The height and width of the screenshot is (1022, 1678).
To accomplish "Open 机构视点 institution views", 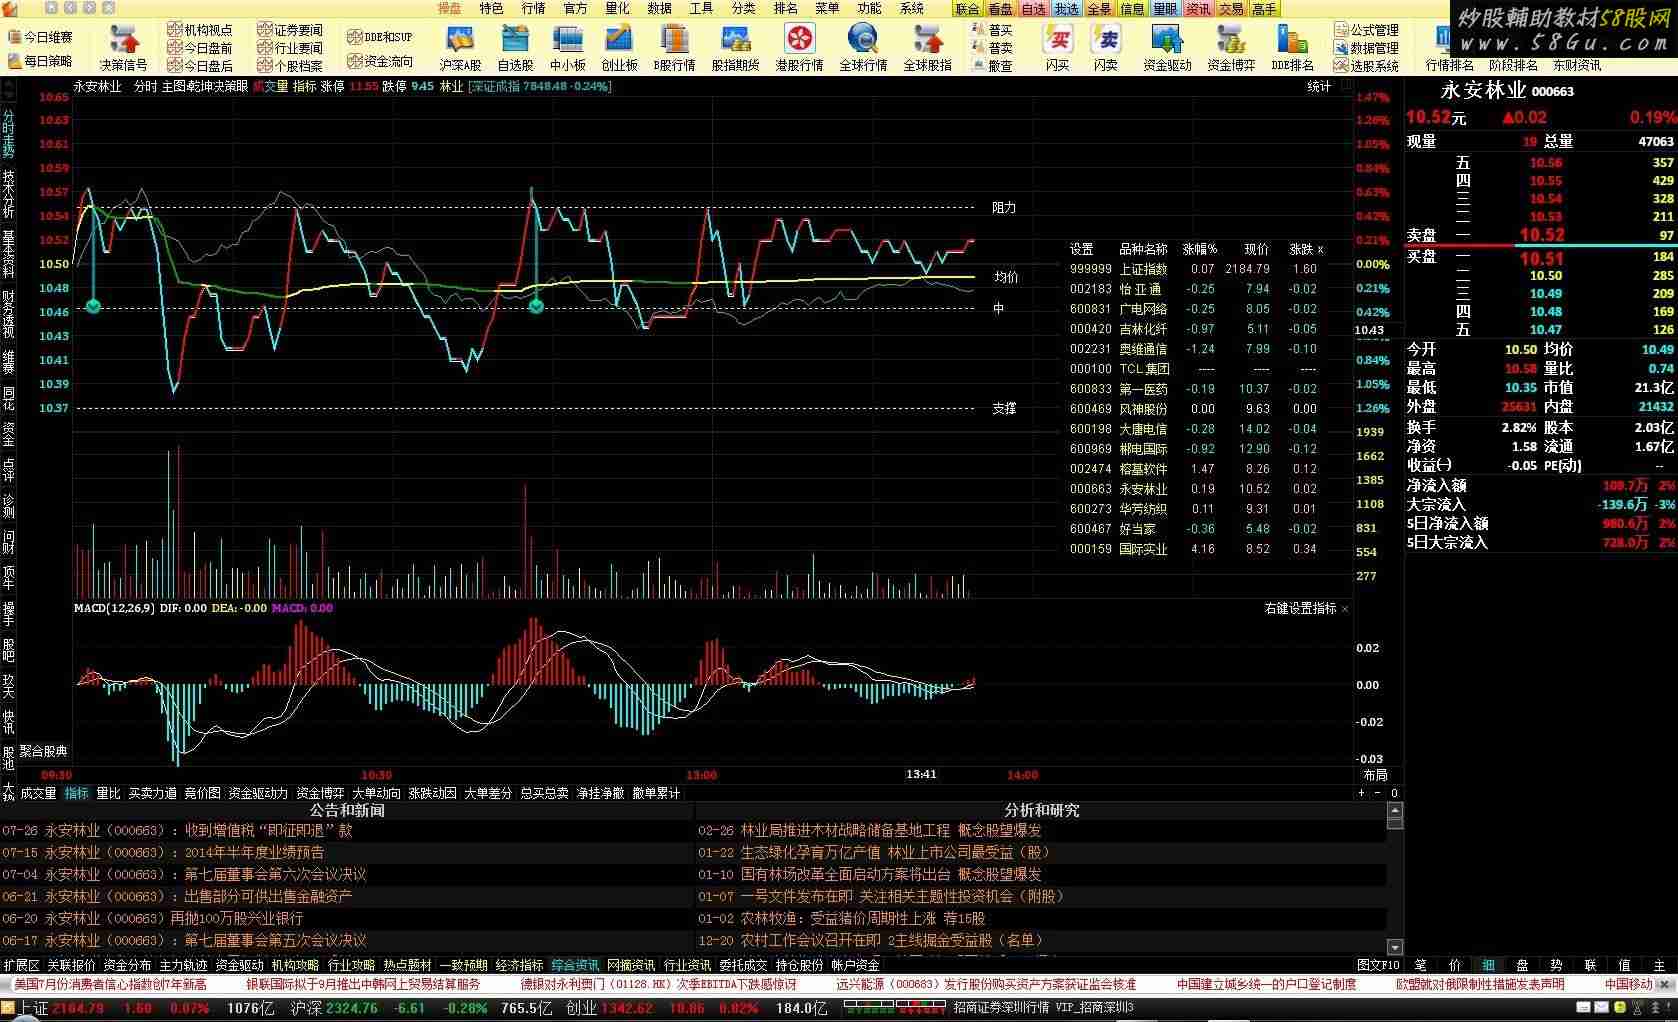I will [x=199, y=30].
